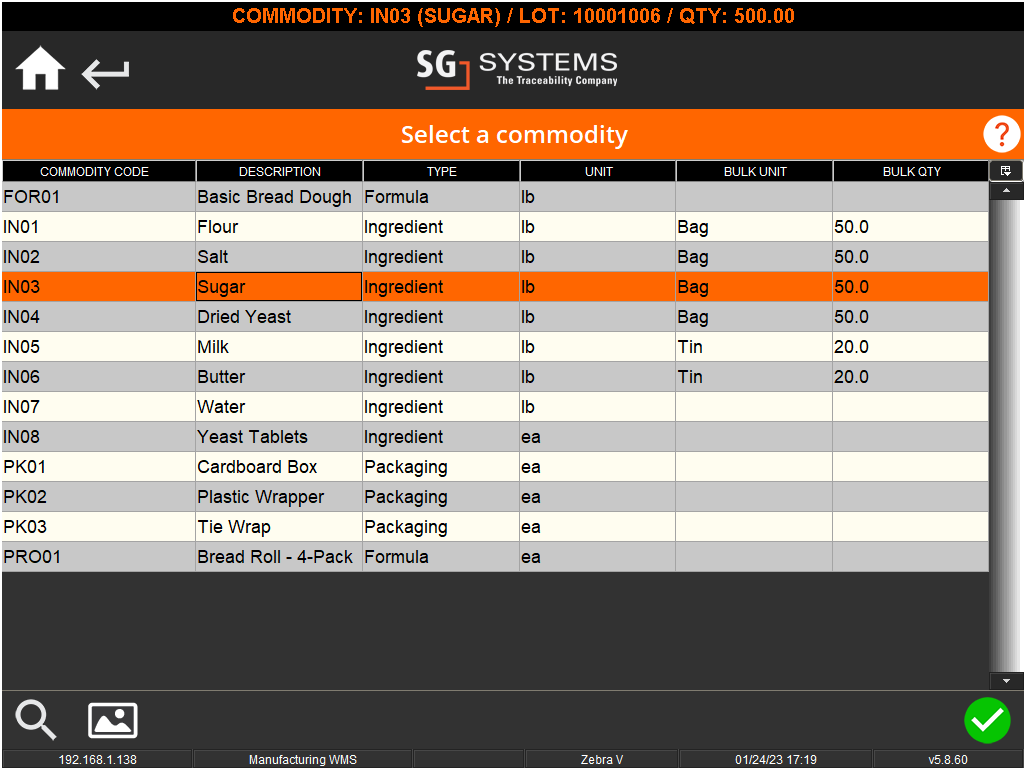Image resolution: width=1026 pixels, height=770 pixels.
Task: Click the scrollbar down arrow
Action: [x=1007, y=680]
